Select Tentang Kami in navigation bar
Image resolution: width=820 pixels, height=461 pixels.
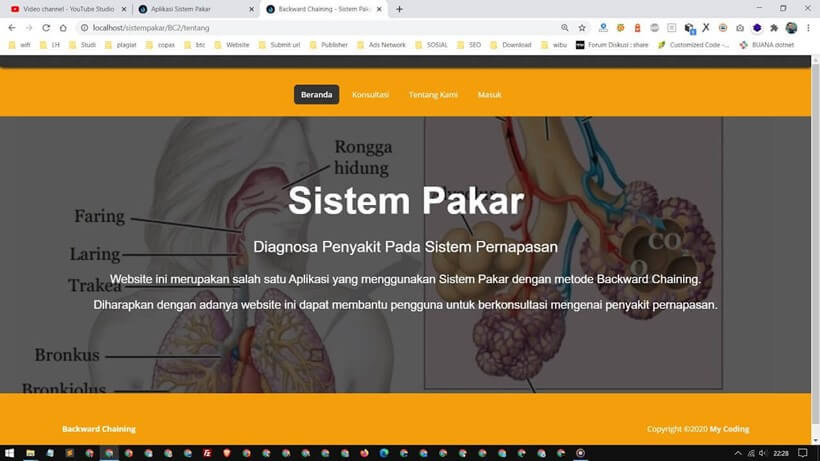tap(433, 95)
